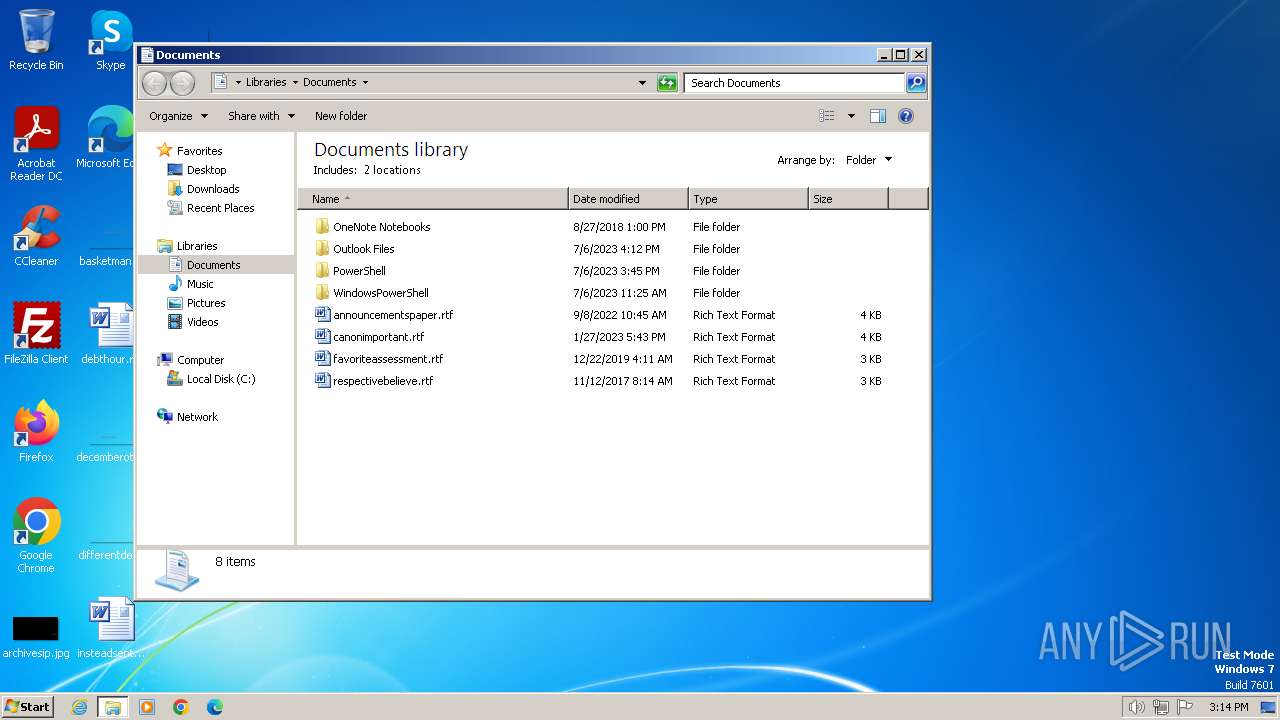The height and width of the screenshot is (720, 1280).
Task: Open archivesip.jpg on desktop
Action: click(x=36, y=634)
